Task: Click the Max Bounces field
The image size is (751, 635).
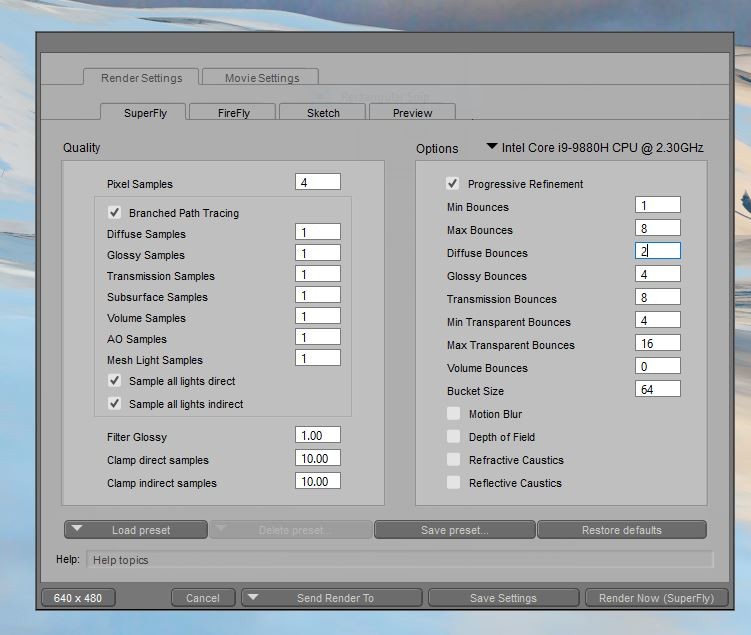Action: (x=658, y=228)
